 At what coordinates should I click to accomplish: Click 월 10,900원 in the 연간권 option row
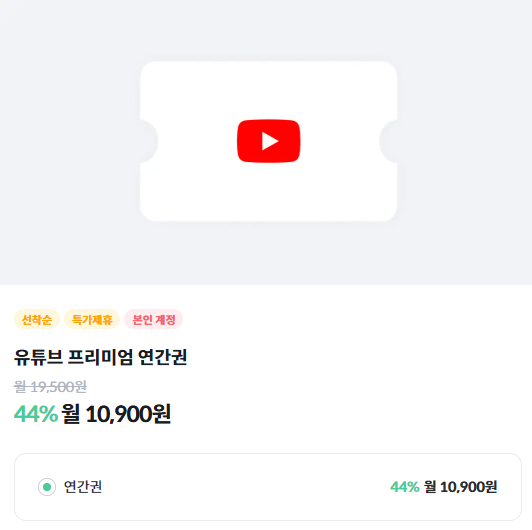point(460,487)
